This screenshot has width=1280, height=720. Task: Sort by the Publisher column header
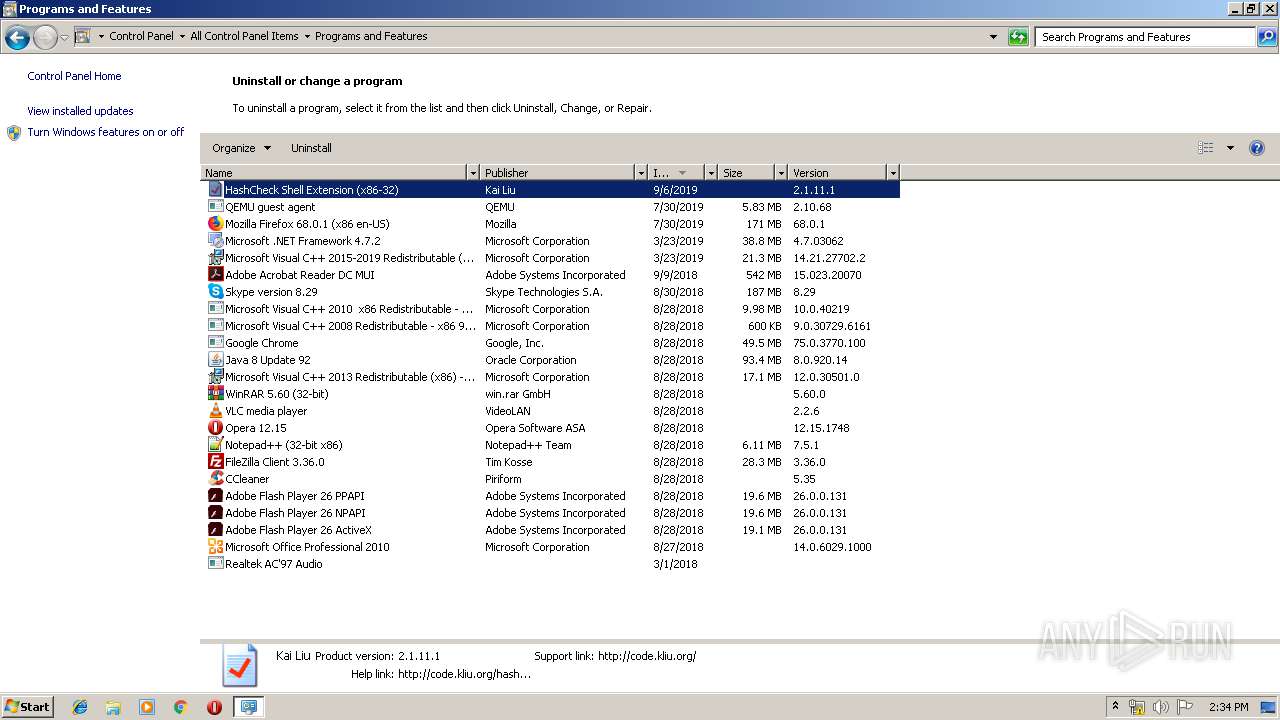pyautogui.click(x=557, y=173)
